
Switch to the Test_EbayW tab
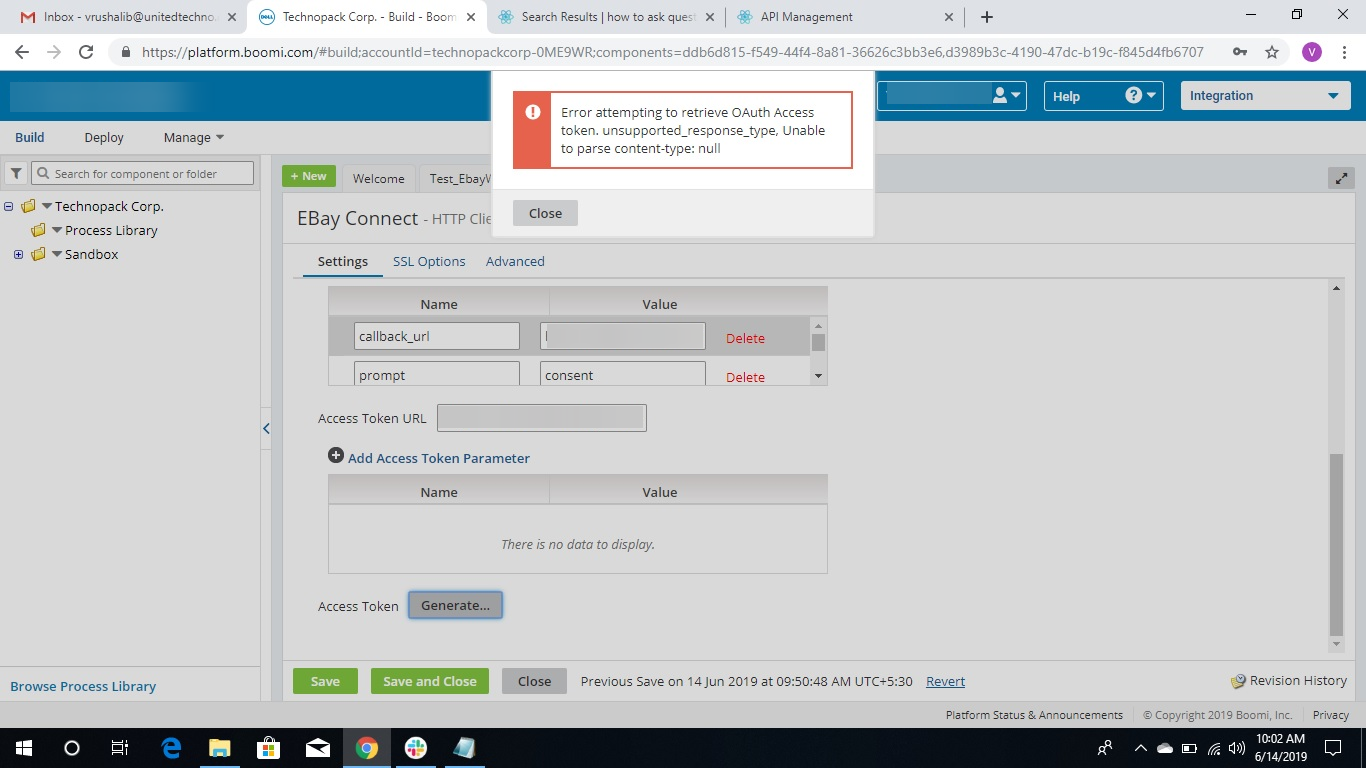pyautogui.click(x=458, y=178)
